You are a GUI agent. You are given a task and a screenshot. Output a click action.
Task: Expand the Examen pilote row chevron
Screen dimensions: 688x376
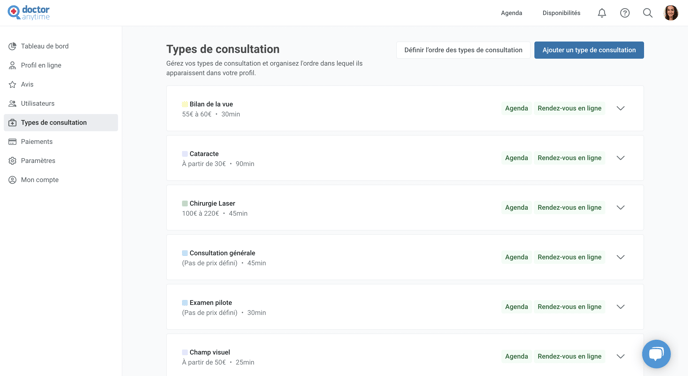[620, 307]
